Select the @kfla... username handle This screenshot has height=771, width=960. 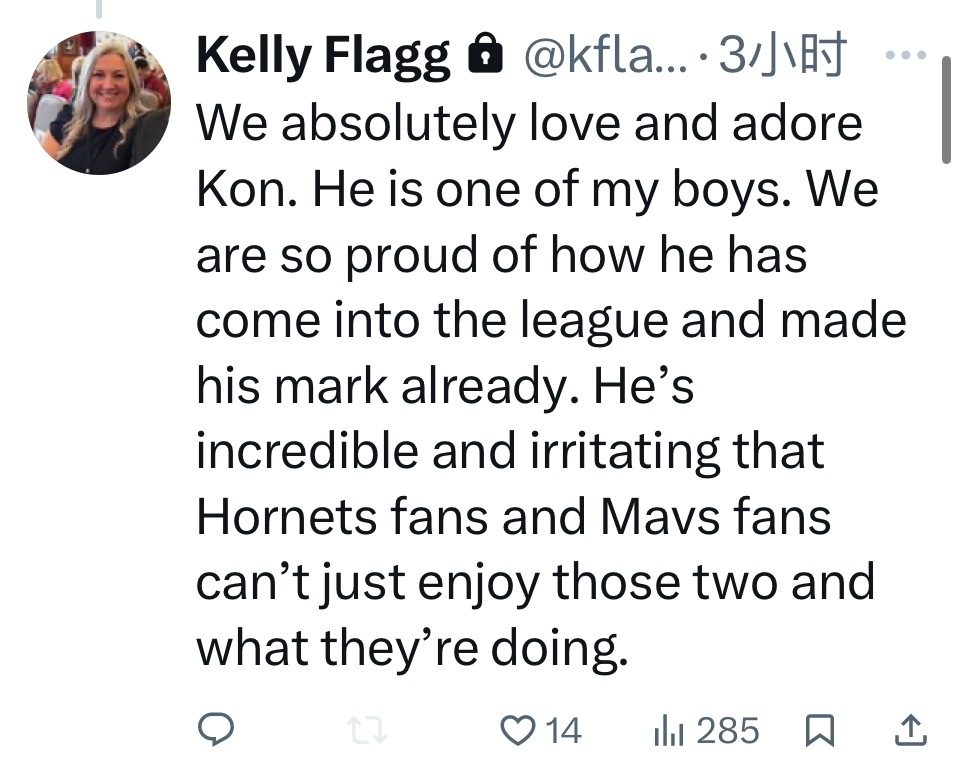tap(607, 56)
